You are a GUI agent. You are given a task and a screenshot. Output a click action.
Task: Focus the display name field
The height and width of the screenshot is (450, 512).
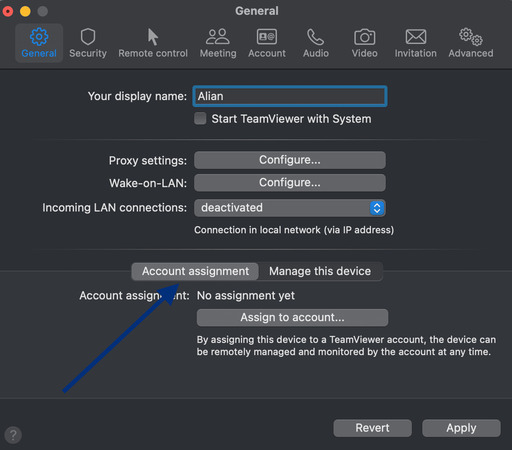(290, 96)
